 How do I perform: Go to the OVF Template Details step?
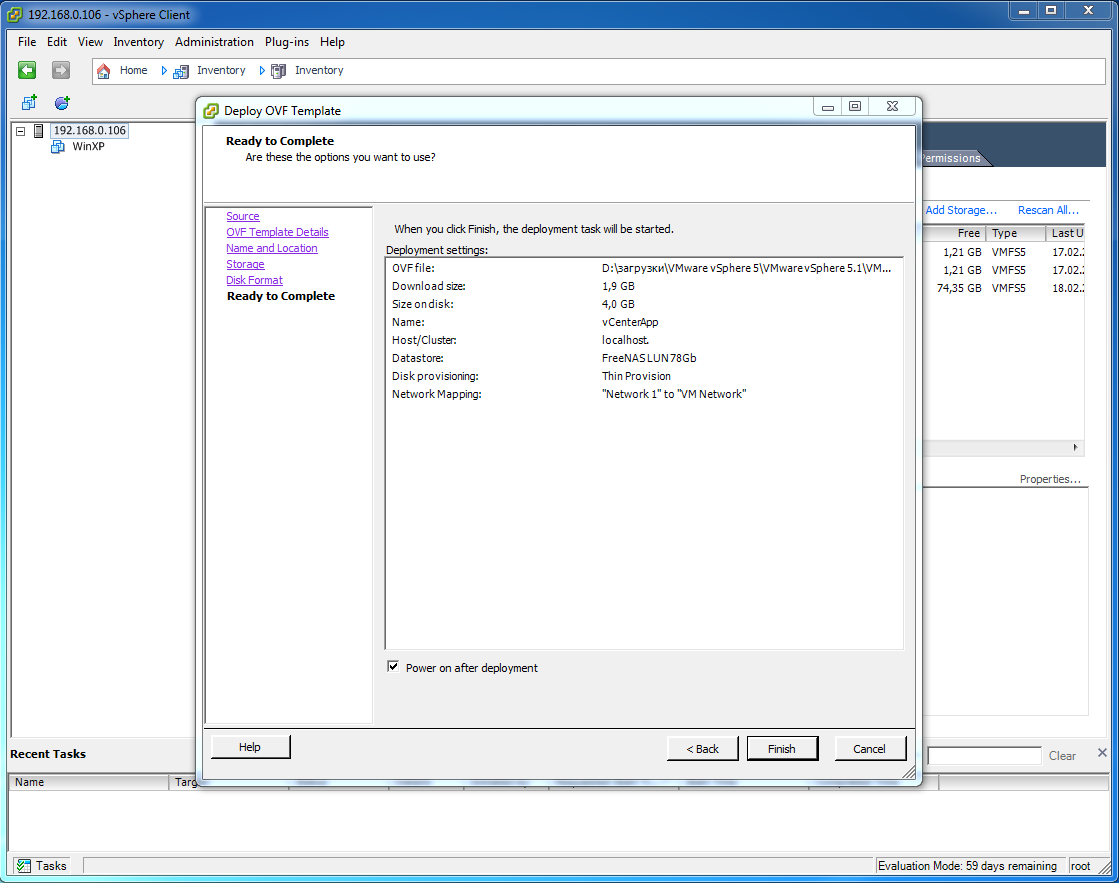[x=278, y=232]
